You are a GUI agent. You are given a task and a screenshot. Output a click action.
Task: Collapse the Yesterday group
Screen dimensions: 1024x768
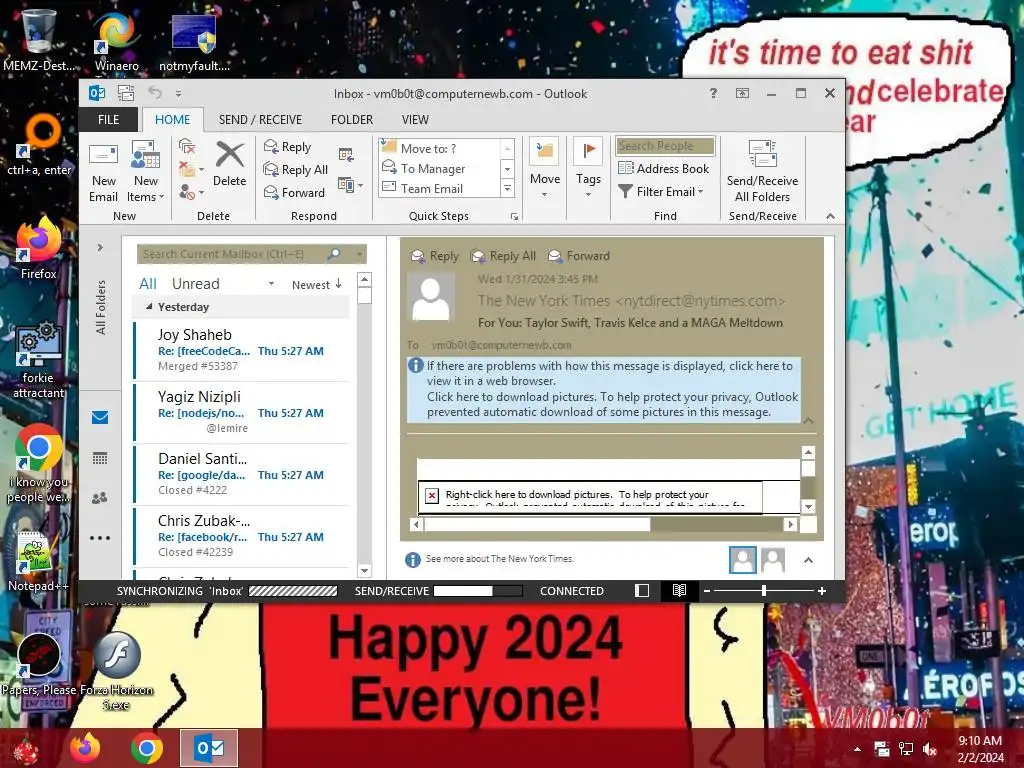[149, 306]
